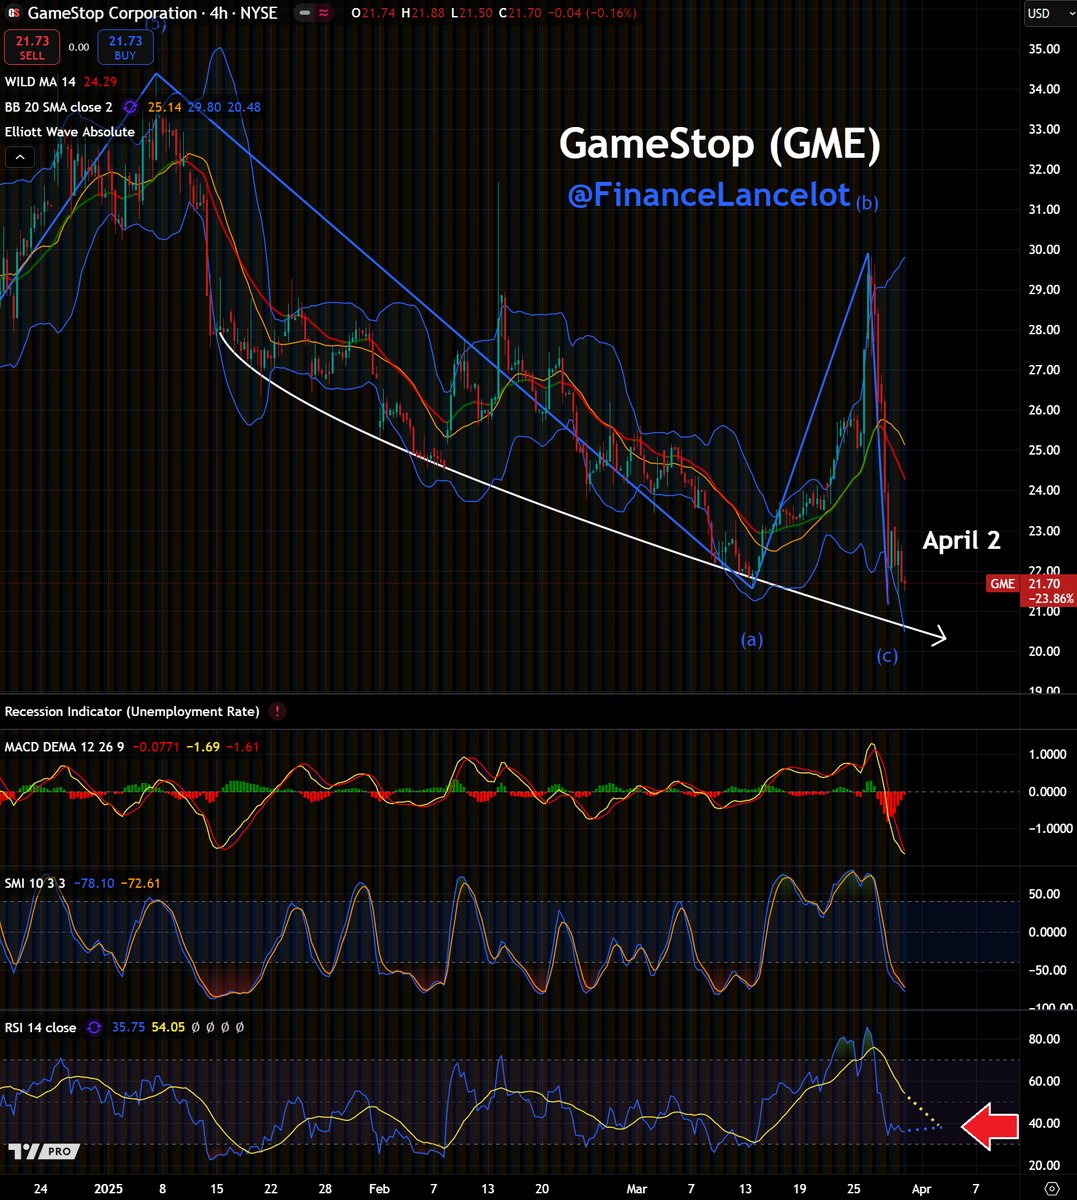
Task: Select the WILD MA 14 indicator legend
Action: (x=40, y=82)
